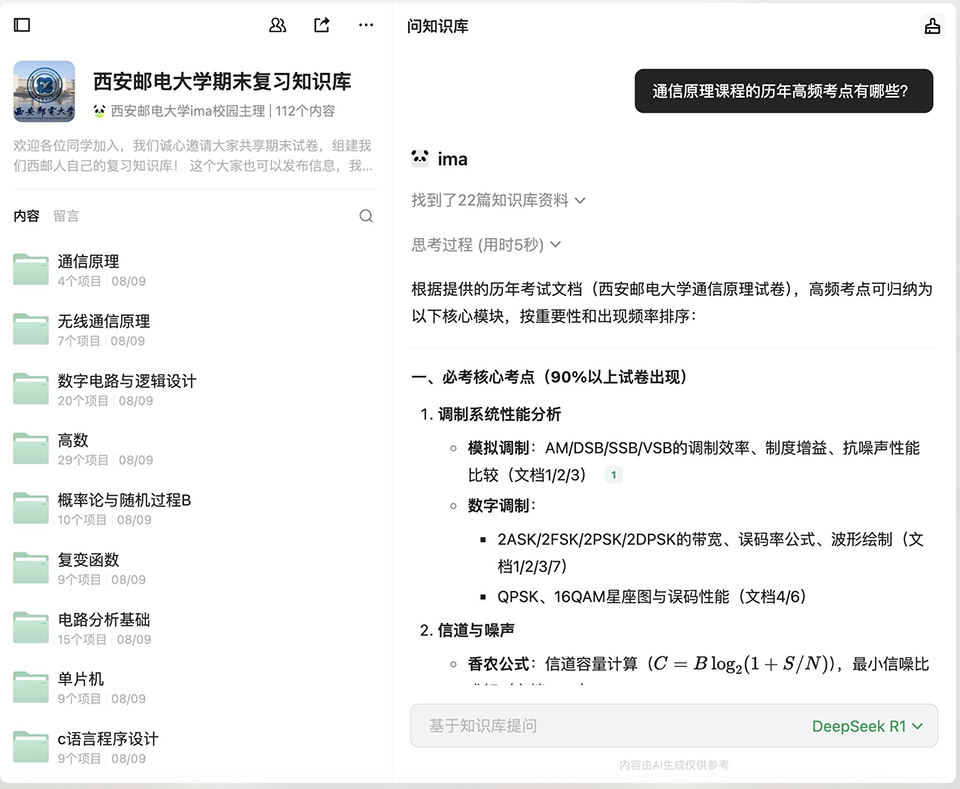Expand the 思考过程 section
The height and width of the screenshot is (789, 960).
[486, 244]
